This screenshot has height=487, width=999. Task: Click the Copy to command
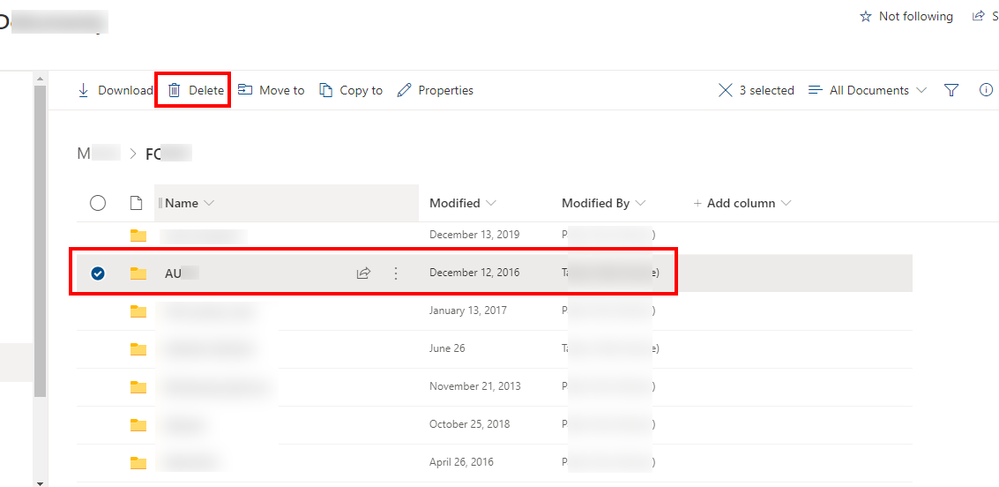coord(351,90)
